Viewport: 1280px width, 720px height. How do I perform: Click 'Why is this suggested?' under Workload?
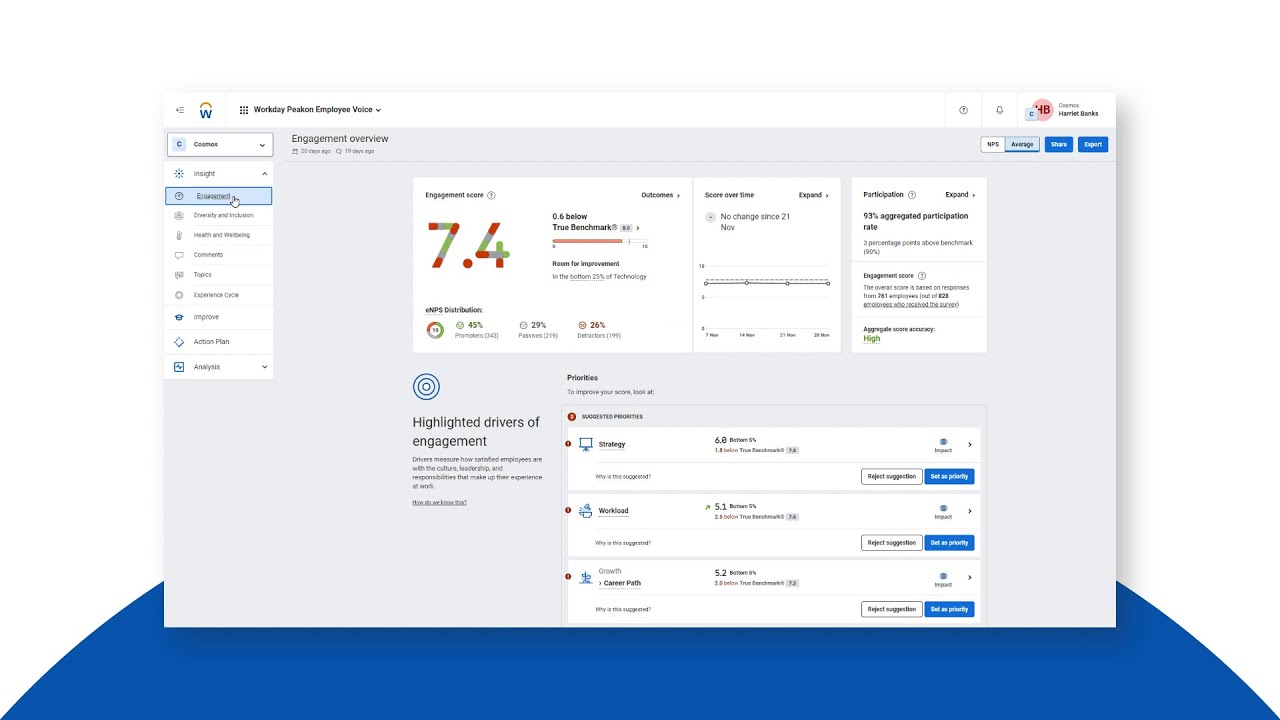[x=623, y=543]
